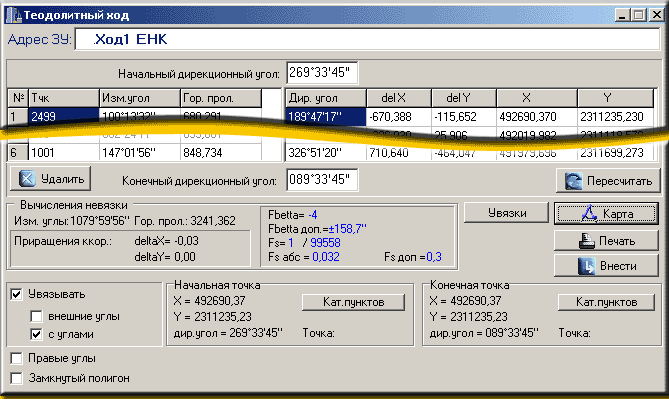Maximize the Теодолитный ход window
The height and width of the screenshot is (399, 669).
tap(639, 15)
